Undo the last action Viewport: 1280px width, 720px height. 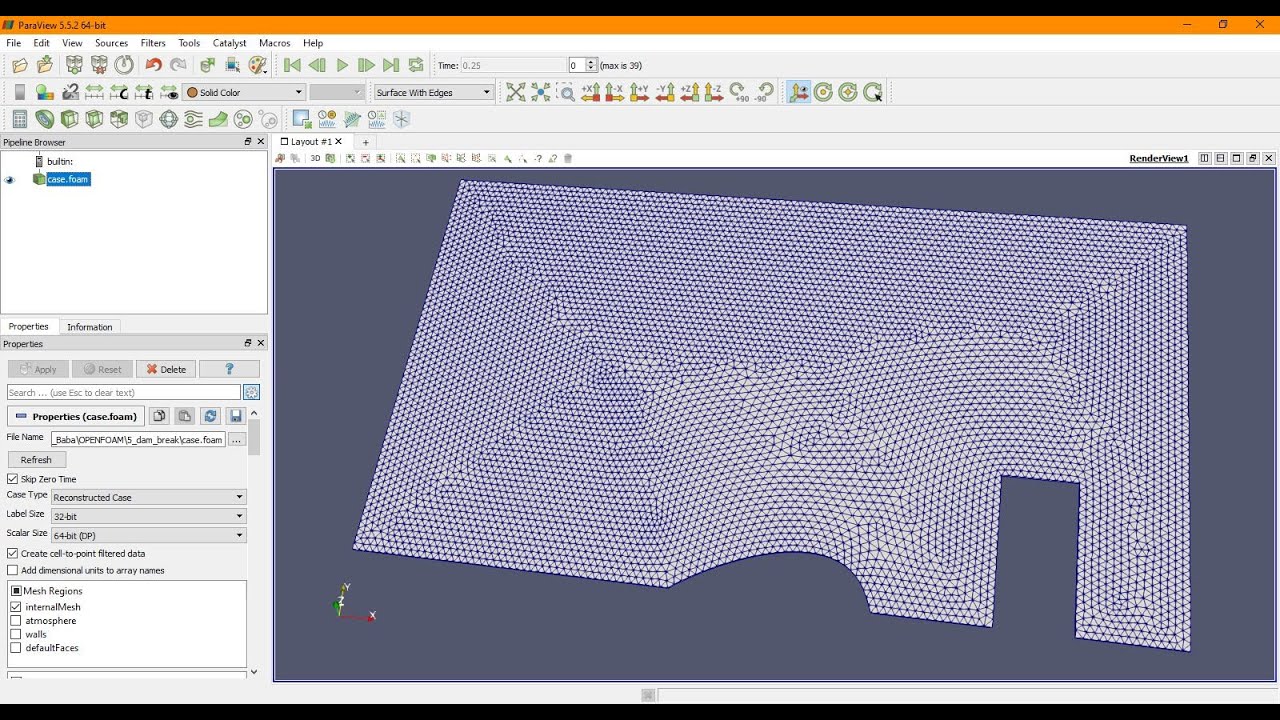153,65
